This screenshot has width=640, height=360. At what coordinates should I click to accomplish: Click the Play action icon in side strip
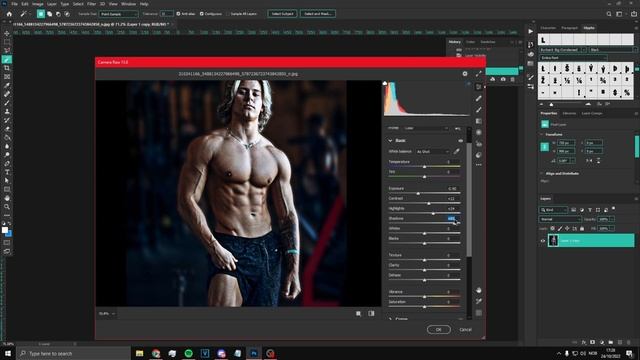[x=531, y=31]
